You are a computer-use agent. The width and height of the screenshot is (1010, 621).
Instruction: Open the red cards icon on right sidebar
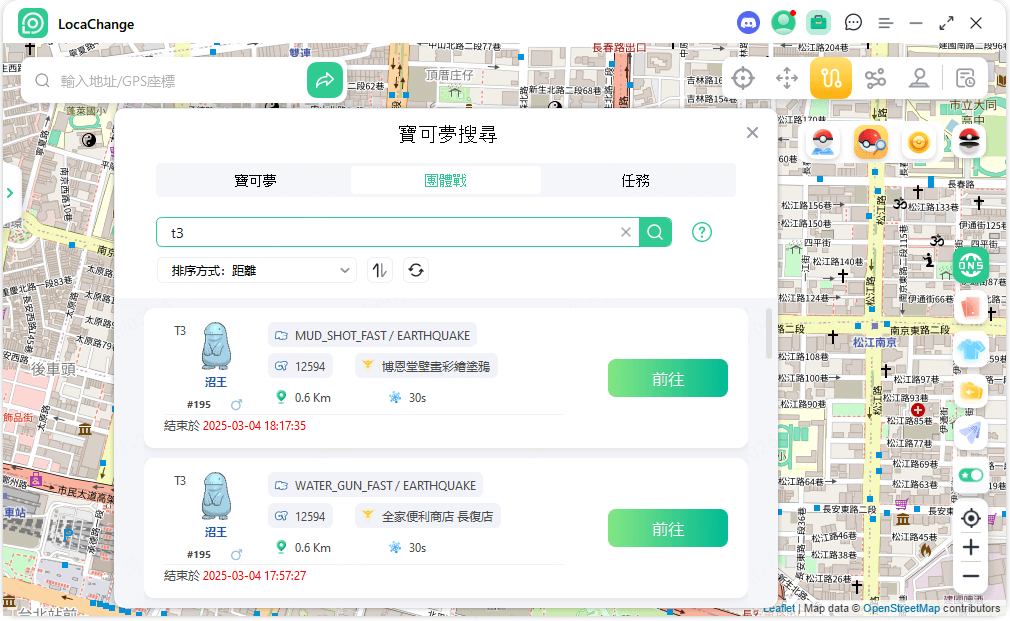click(x=971, y=307)
